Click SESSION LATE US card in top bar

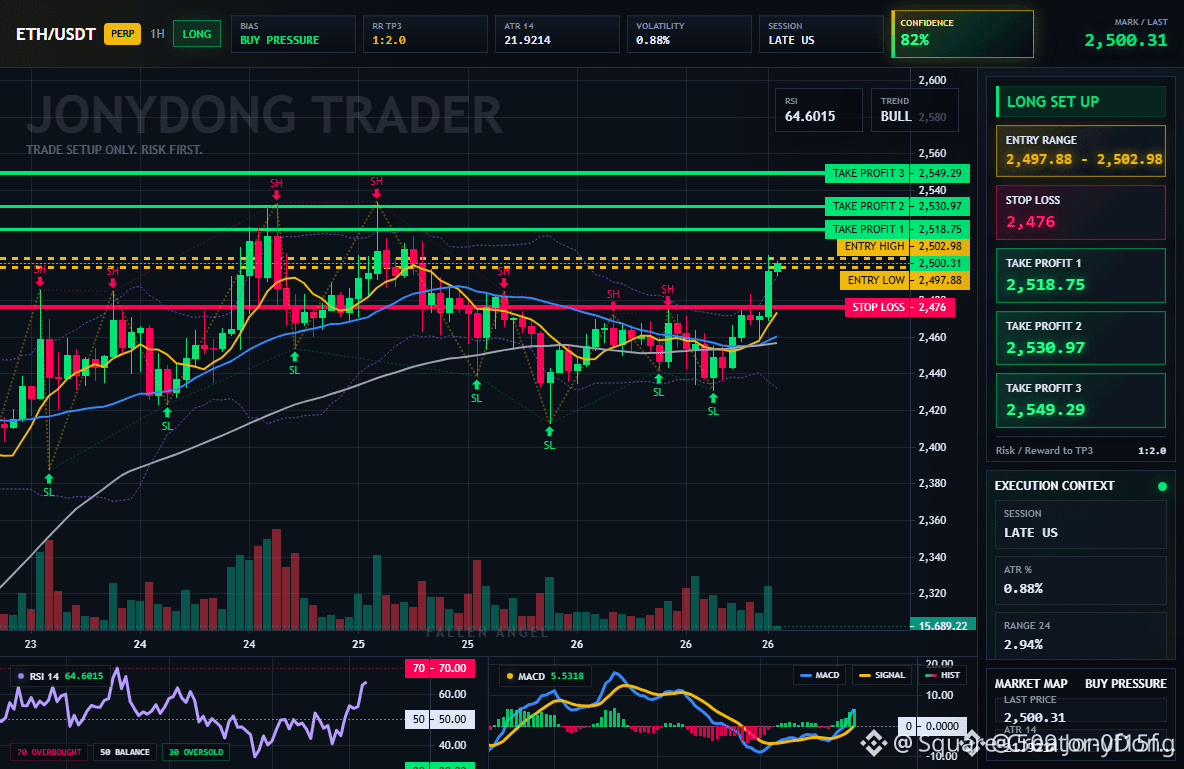[821, 34]
